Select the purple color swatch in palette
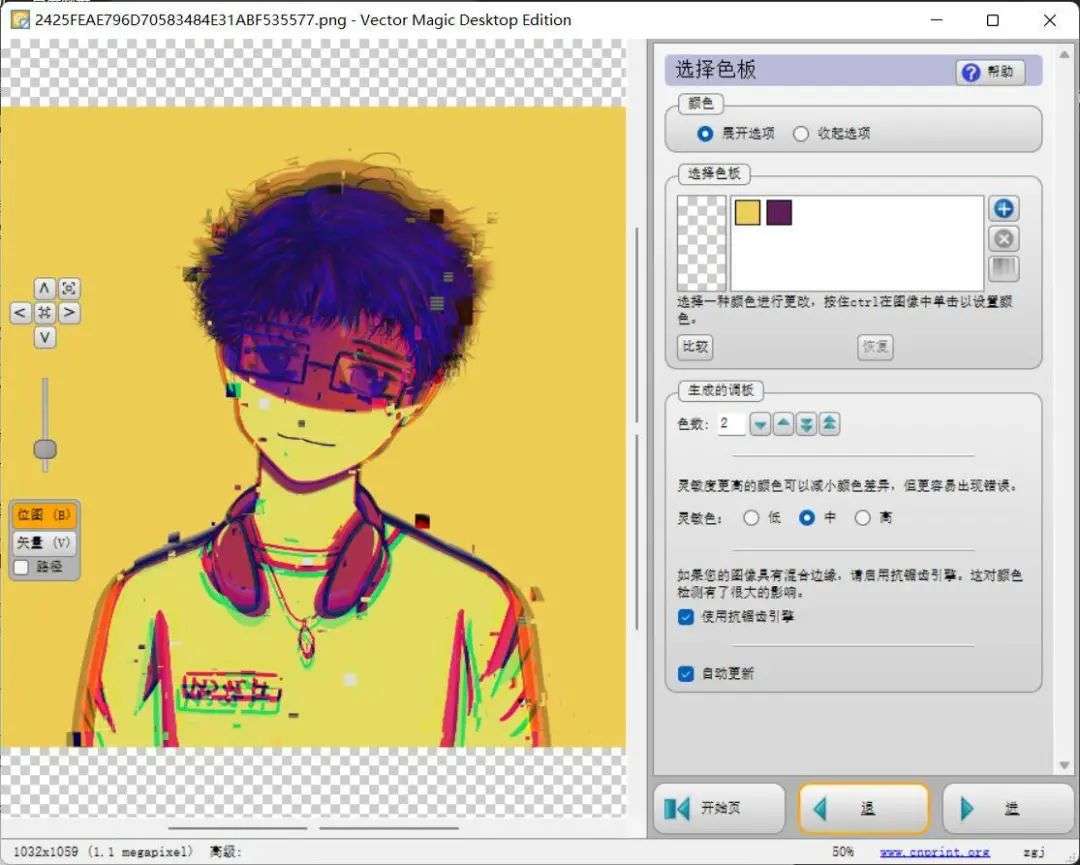 click(x=779, y=212)
